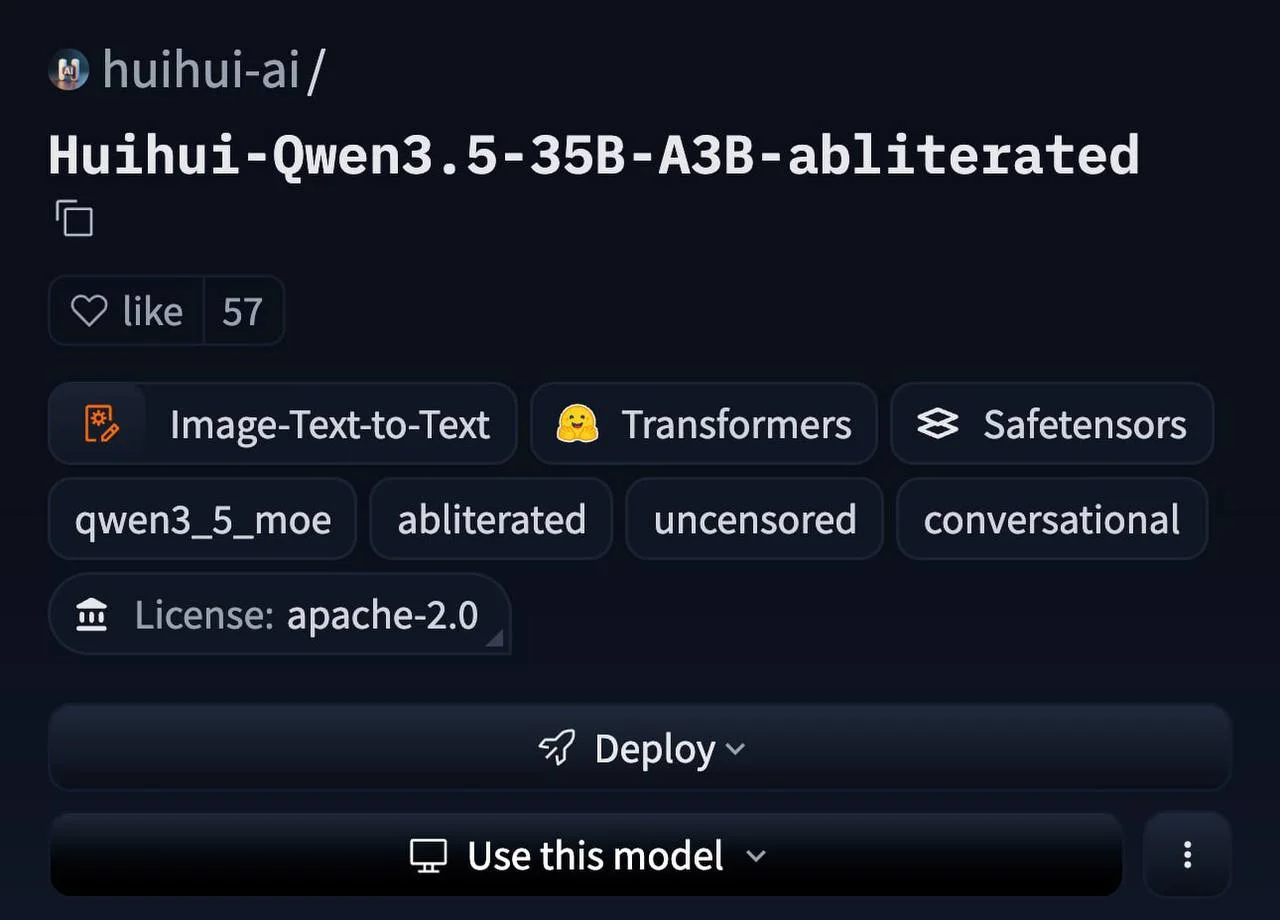1280x920 pixels.
Task: Copy model name with copy icon
Action: [74, 218]
